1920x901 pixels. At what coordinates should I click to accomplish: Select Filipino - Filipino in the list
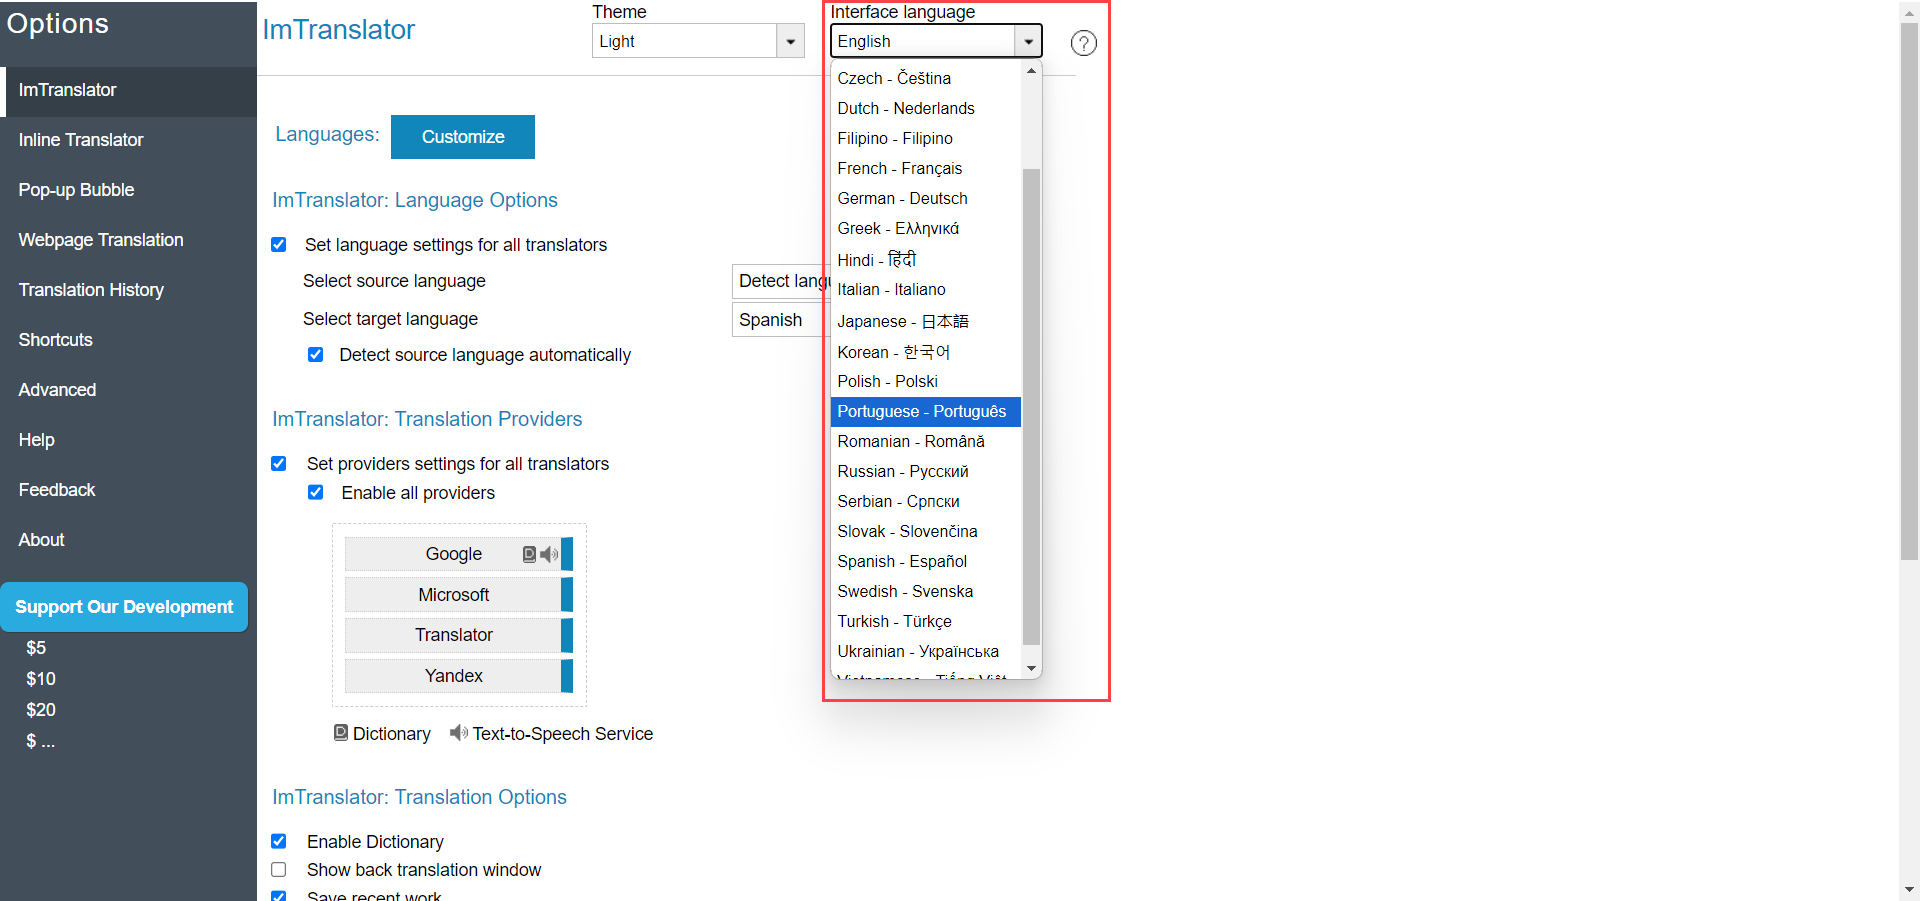[926, 138]
